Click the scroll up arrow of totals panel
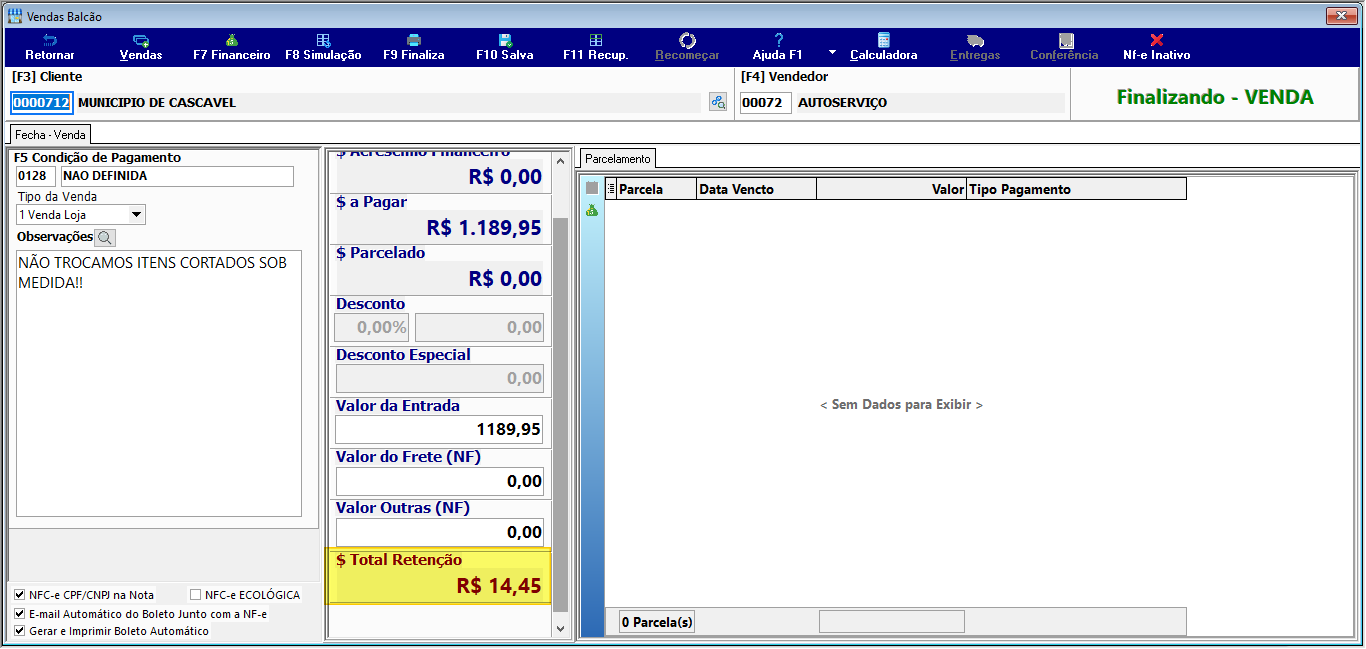Screen dimensions: 1366x649 560,160
